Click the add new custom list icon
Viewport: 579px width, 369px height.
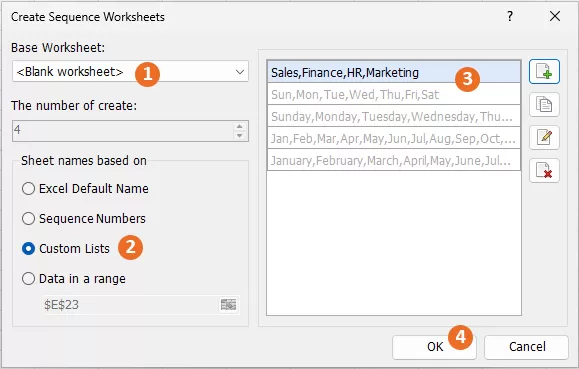[544, 71]
